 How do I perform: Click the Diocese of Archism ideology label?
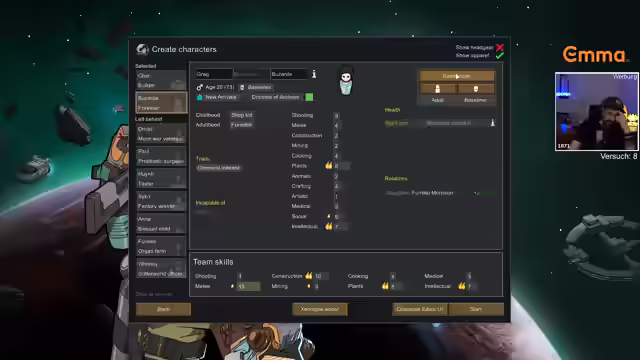click(x=276, y=97)
